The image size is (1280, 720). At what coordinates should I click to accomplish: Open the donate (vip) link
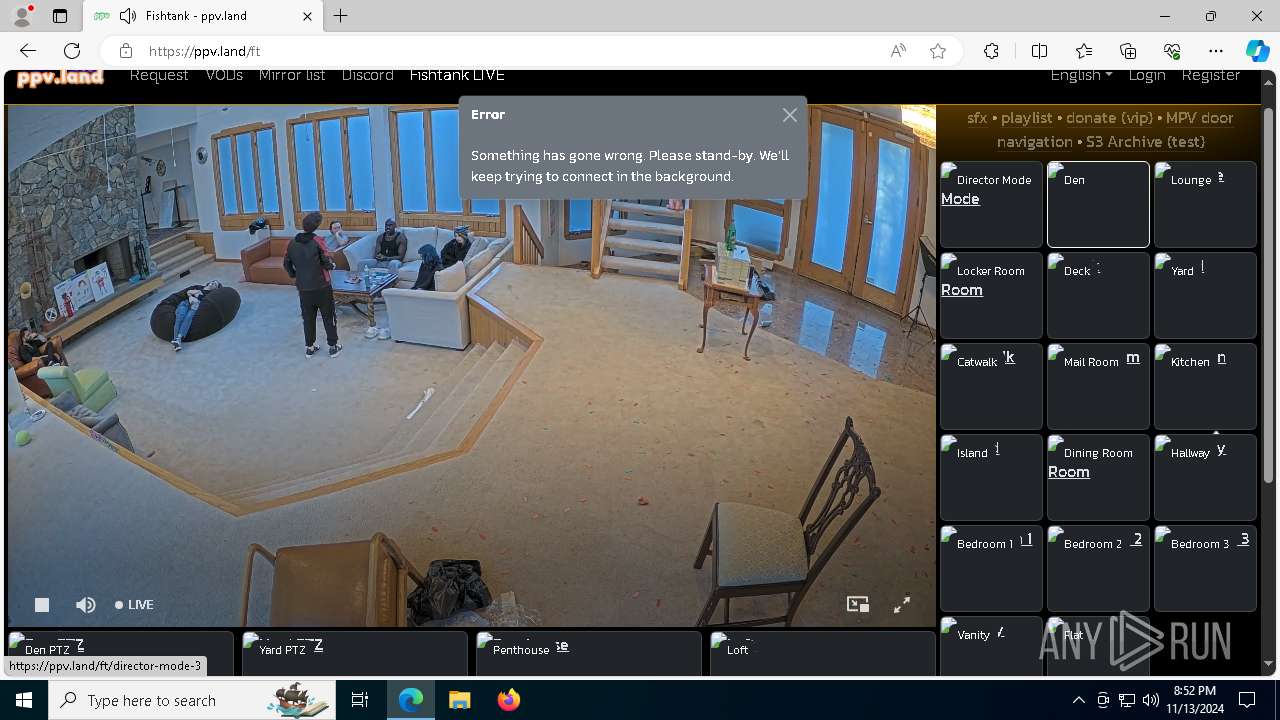(x=1109, y=118)
